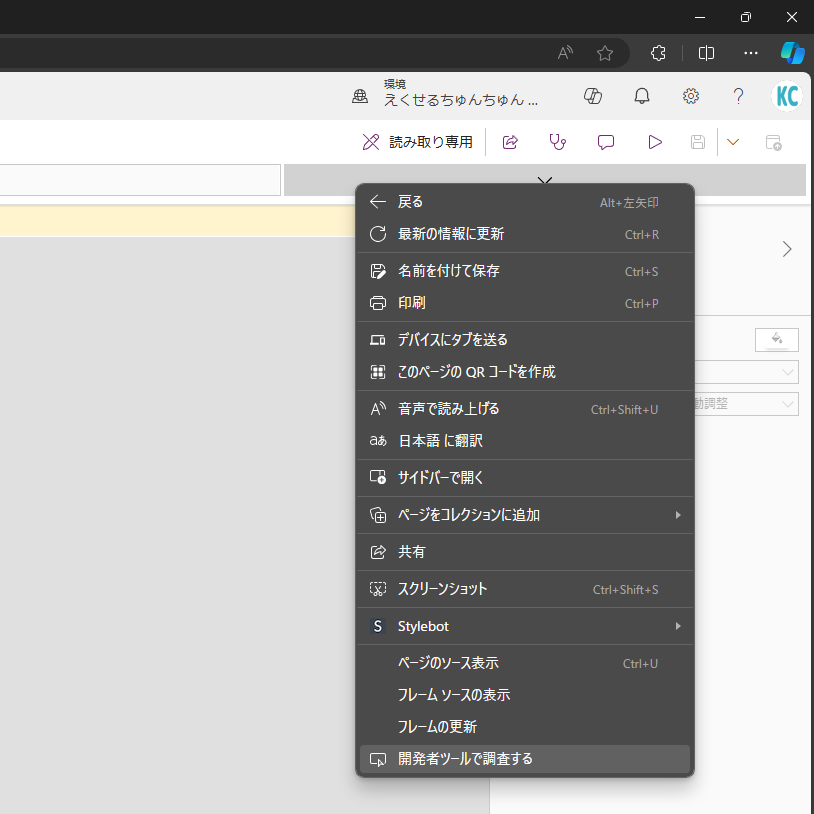This screenshot has width=814, height=814.
Task: Open the fill color picker swatch
Action: coord(777,340)
